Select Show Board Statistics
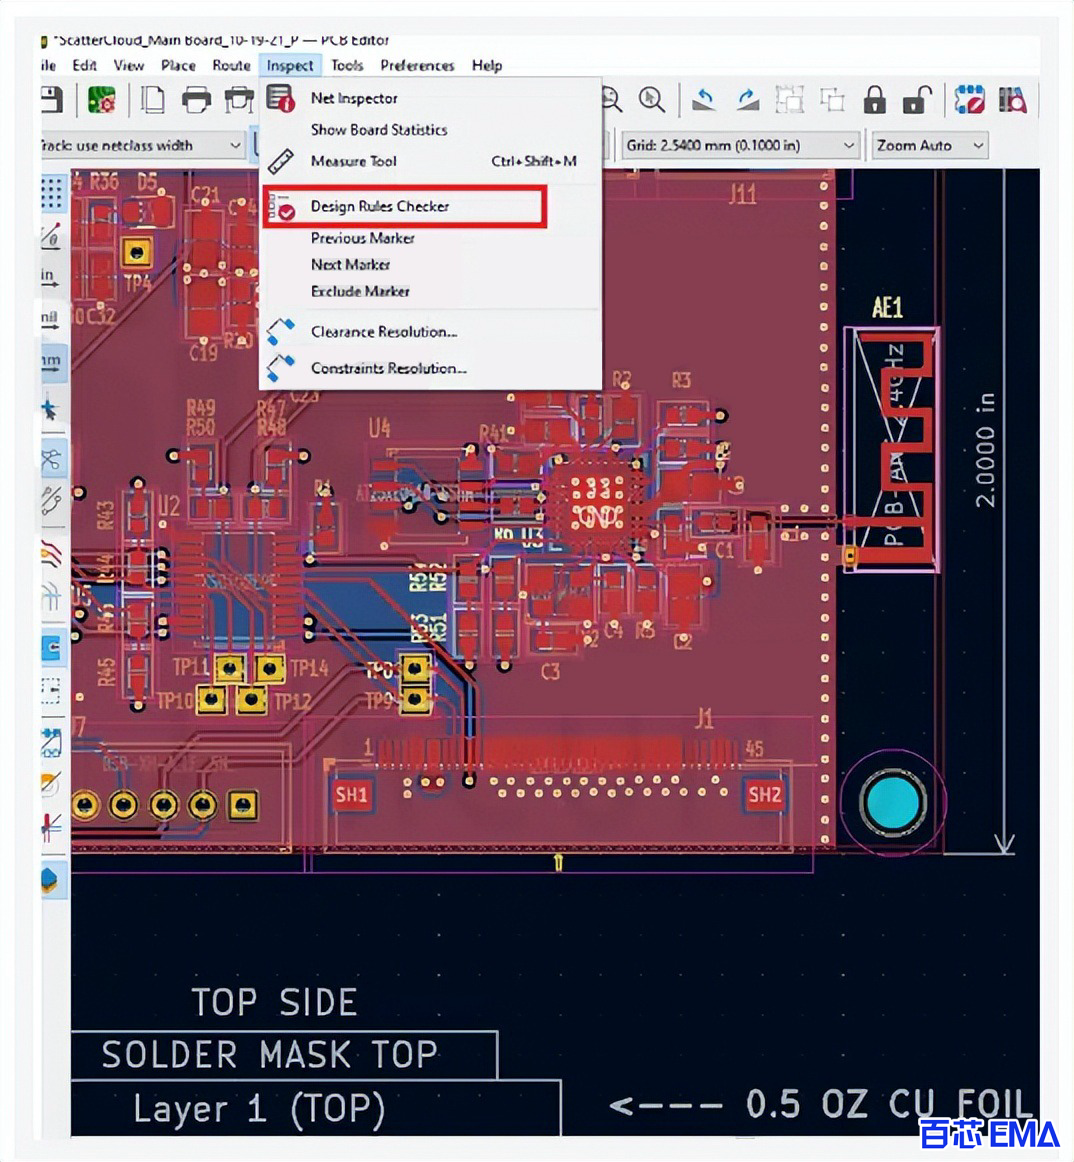 (x=431, y=130)
